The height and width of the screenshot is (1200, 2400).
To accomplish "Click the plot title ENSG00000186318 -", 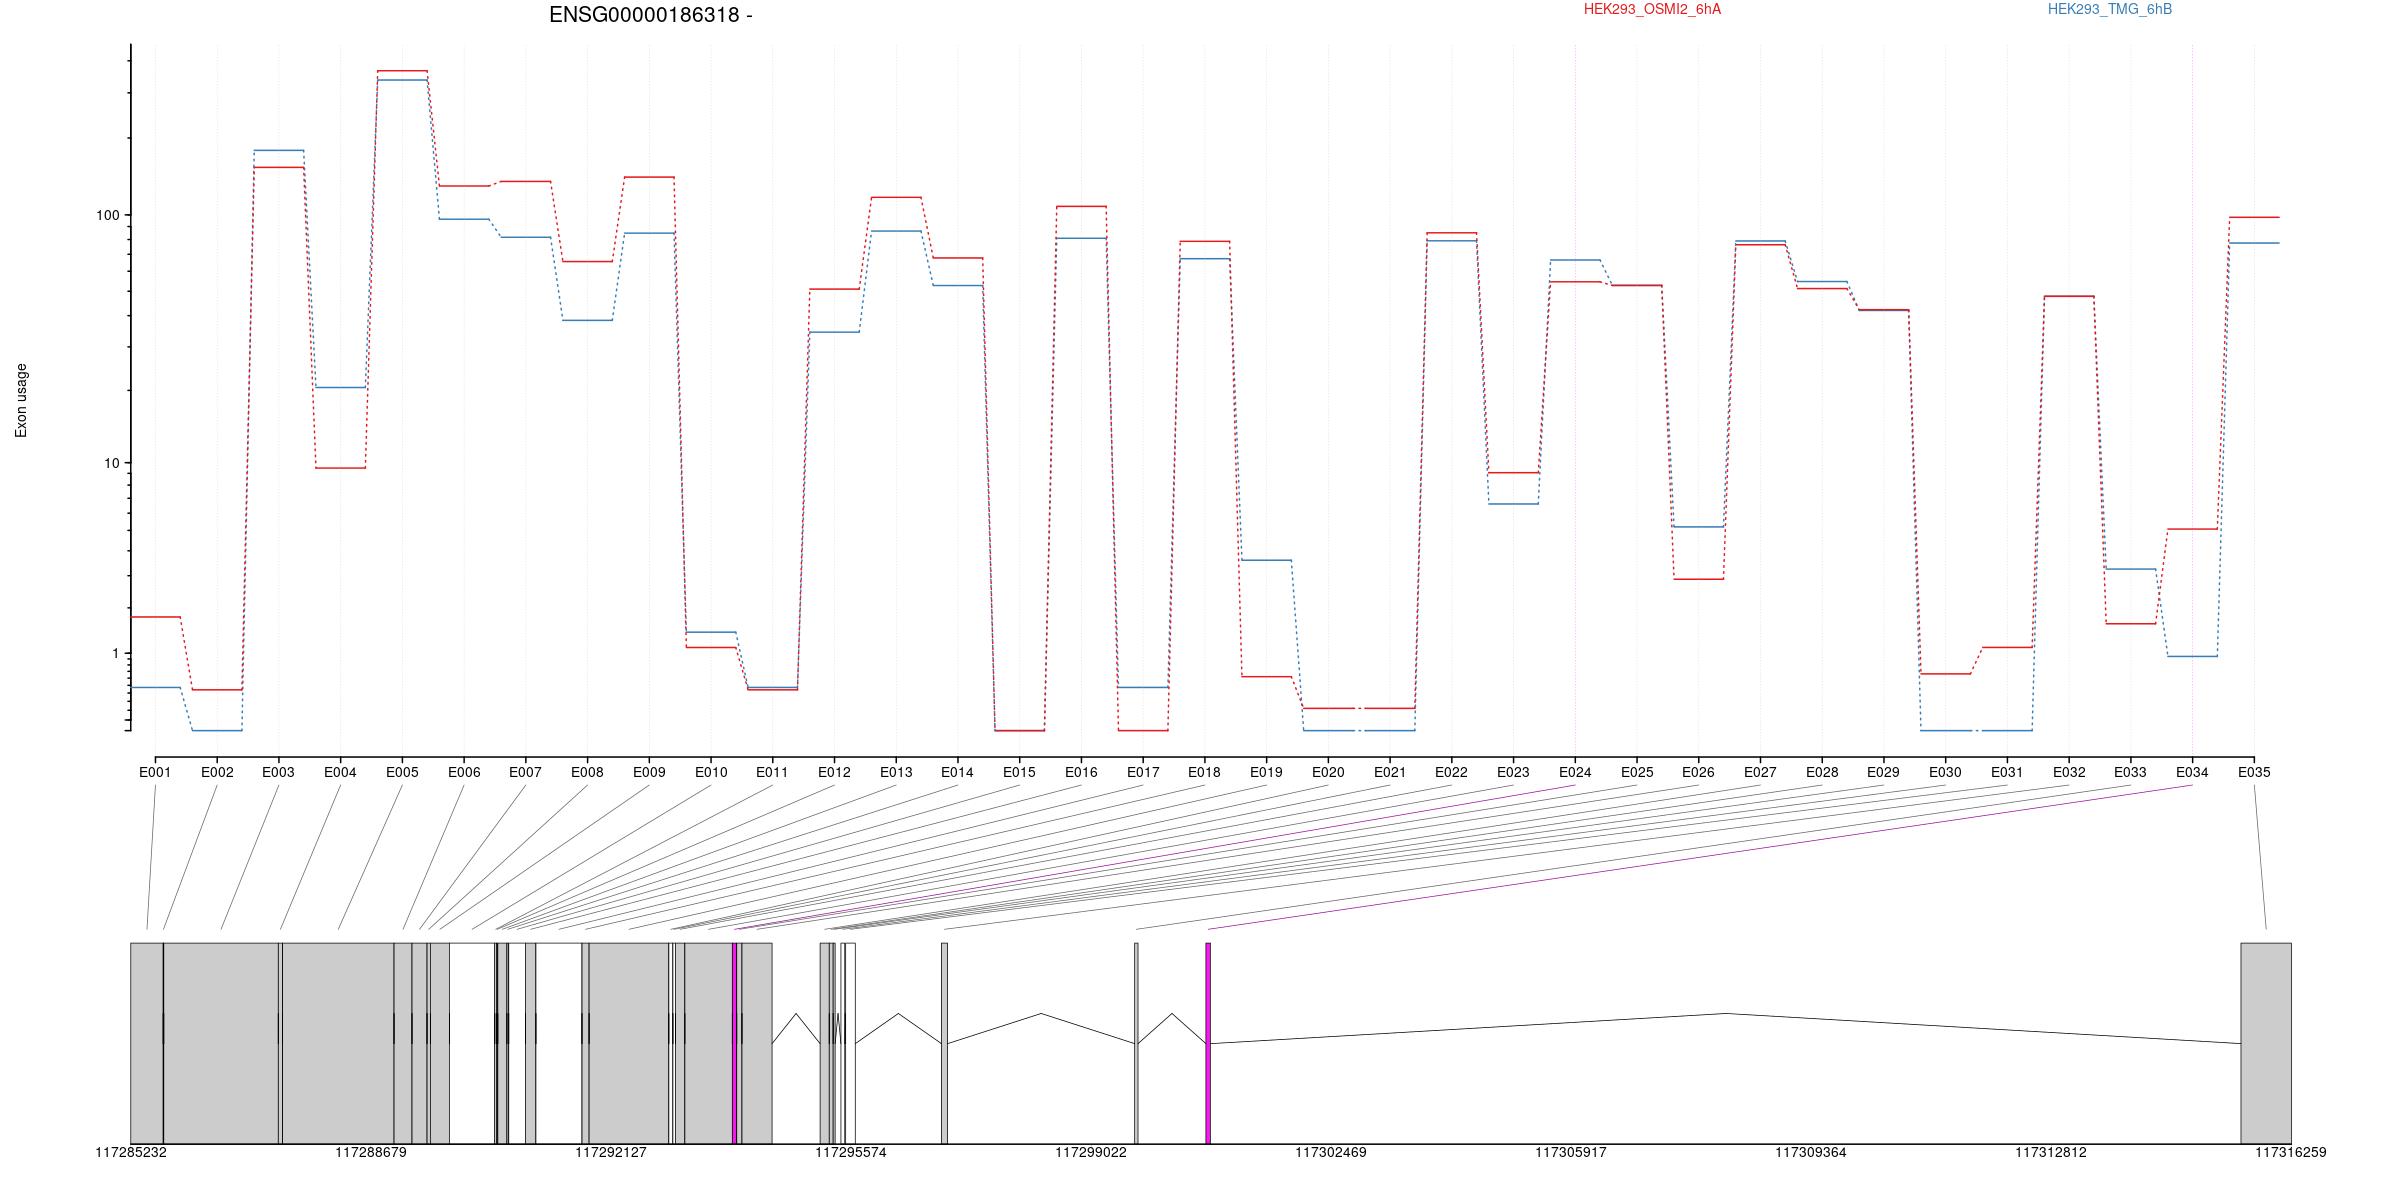I will (651, 15).
